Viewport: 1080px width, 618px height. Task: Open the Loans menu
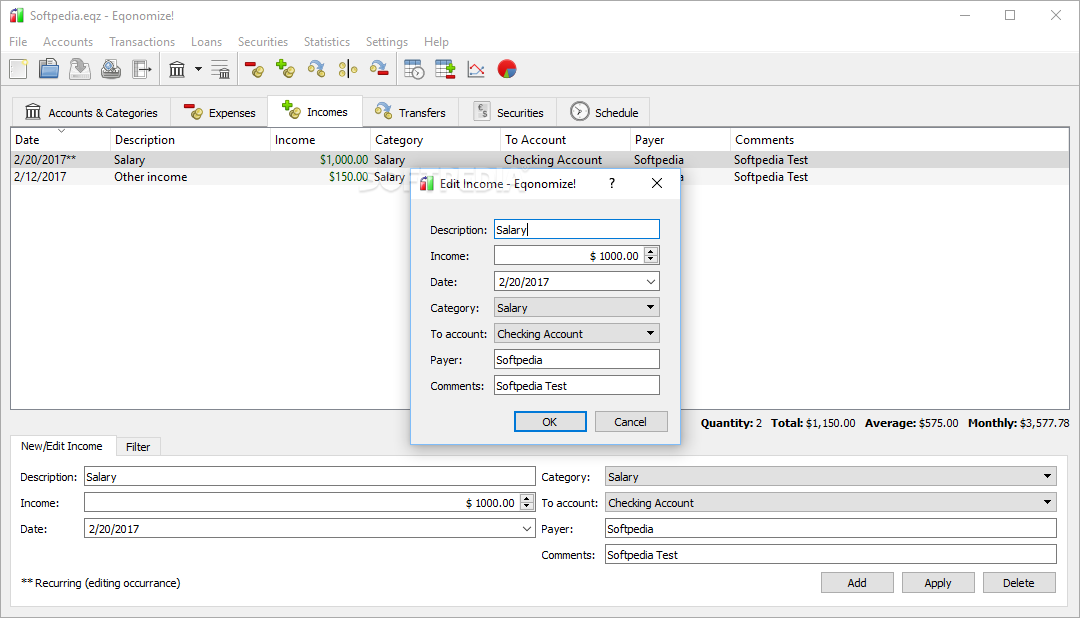pos(206,42)
